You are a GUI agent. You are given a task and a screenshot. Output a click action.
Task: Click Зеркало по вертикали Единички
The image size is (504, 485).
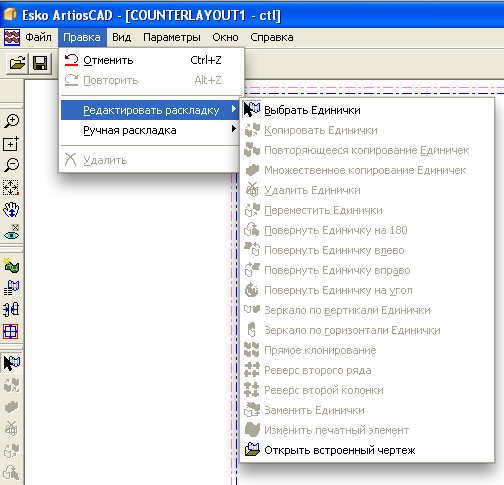click(x=367, y=310)
